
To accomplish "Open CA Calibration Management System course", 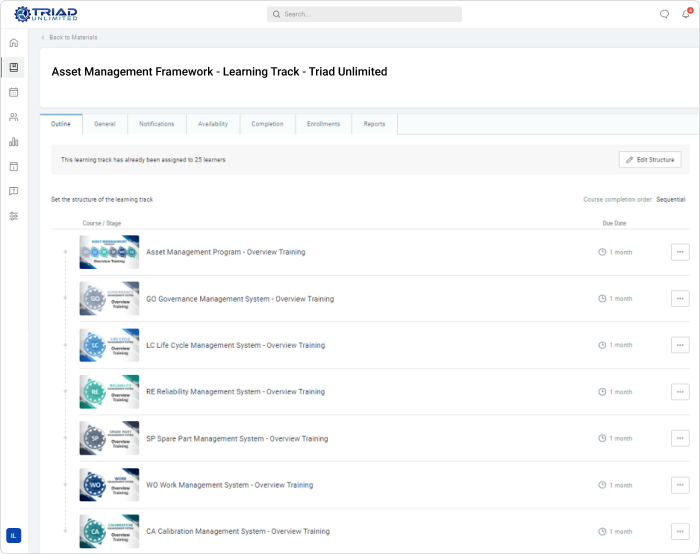I will (238, 532).
